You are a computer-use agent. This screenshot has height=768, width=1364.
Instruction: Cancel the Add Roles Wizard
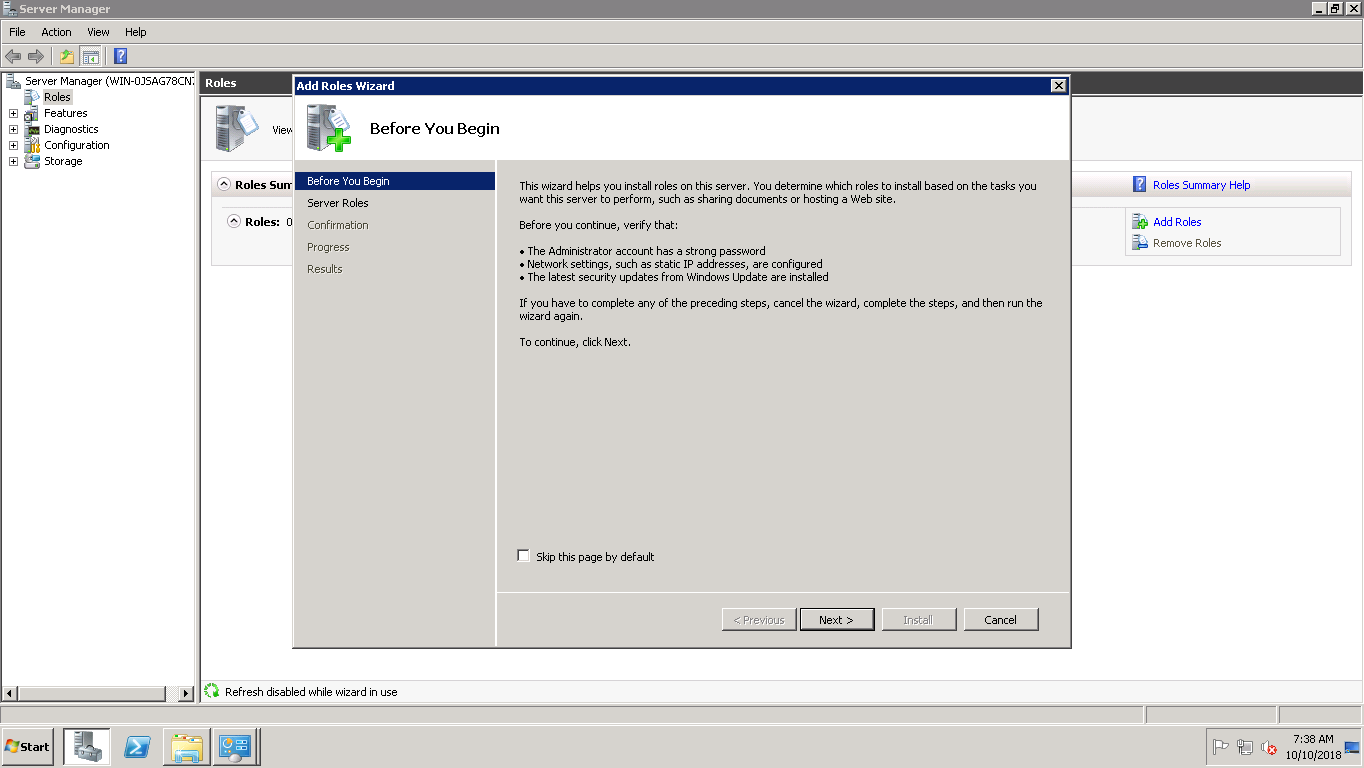coord(1001,620)
